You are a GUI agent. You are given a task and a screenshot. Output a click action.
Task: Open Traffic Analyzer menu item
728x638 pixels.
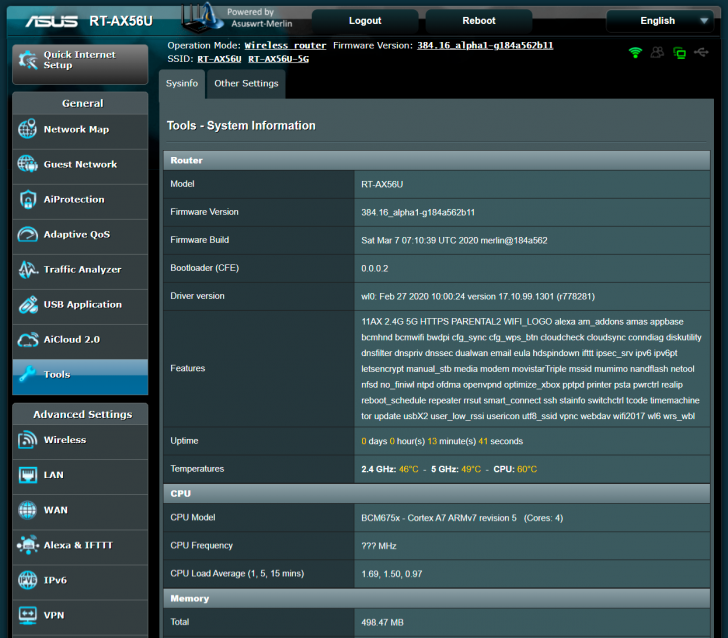(80, 272)
